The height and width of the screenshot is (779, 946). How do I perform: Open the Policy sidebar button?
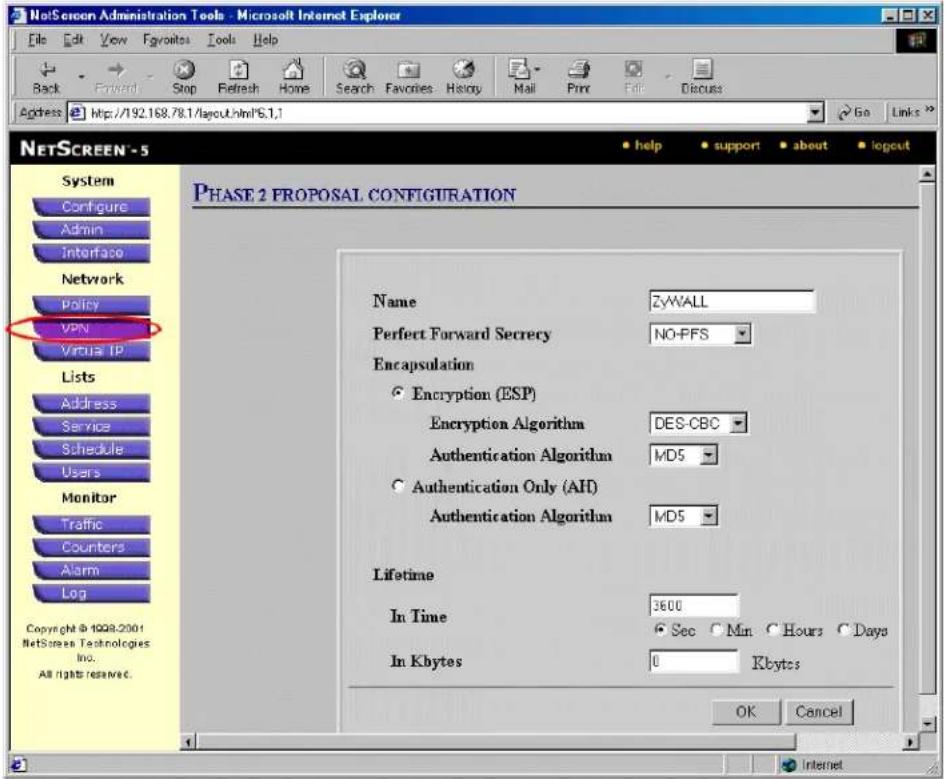click(x=92, y=305)
